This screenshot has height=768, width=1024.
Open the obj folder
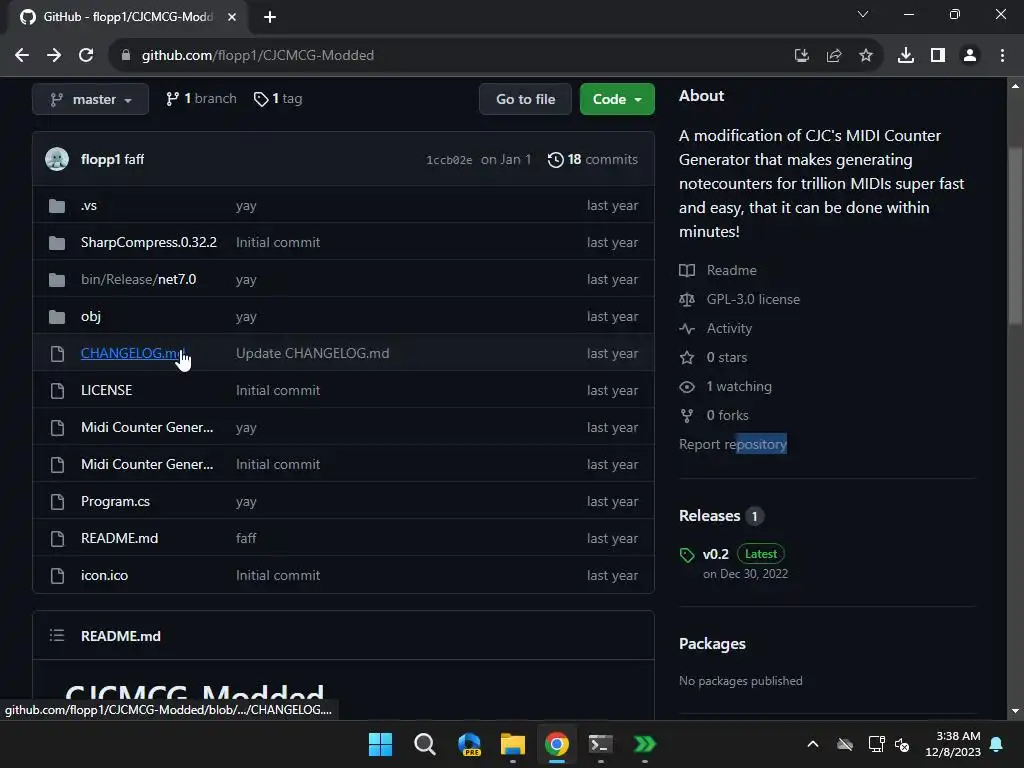(x=91, y=317)
